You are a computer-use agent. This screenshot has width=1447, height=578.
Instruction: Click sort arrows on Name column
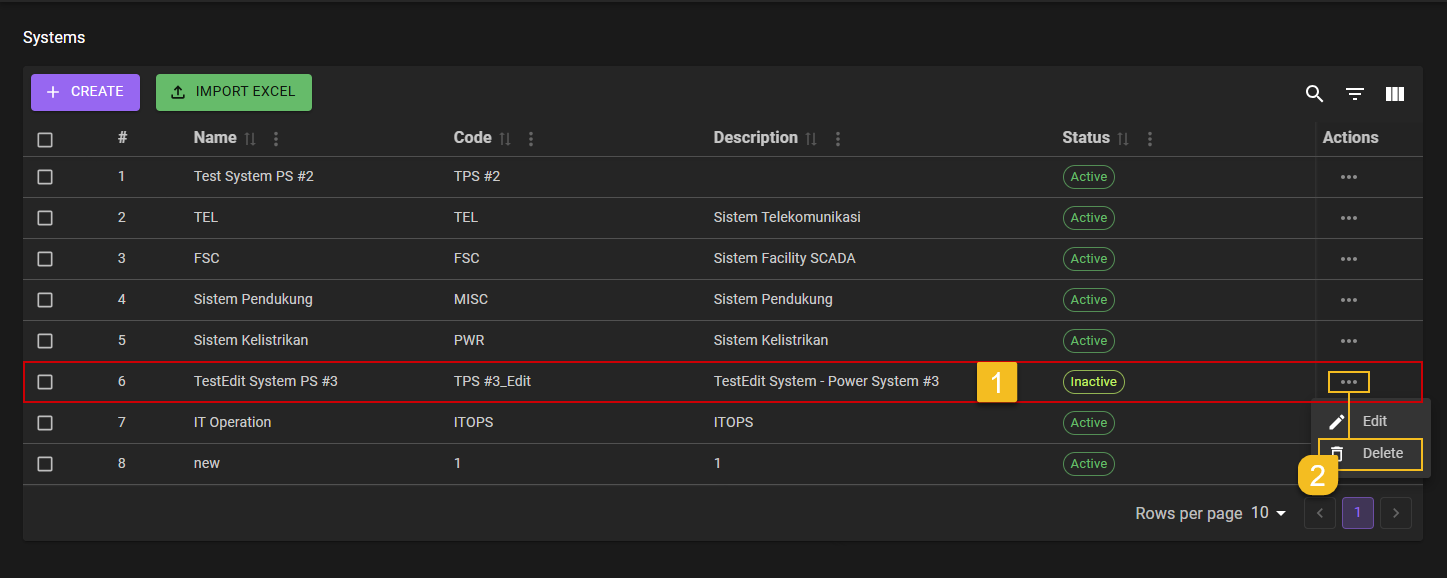pyautogui.click(x=250, y=139)
